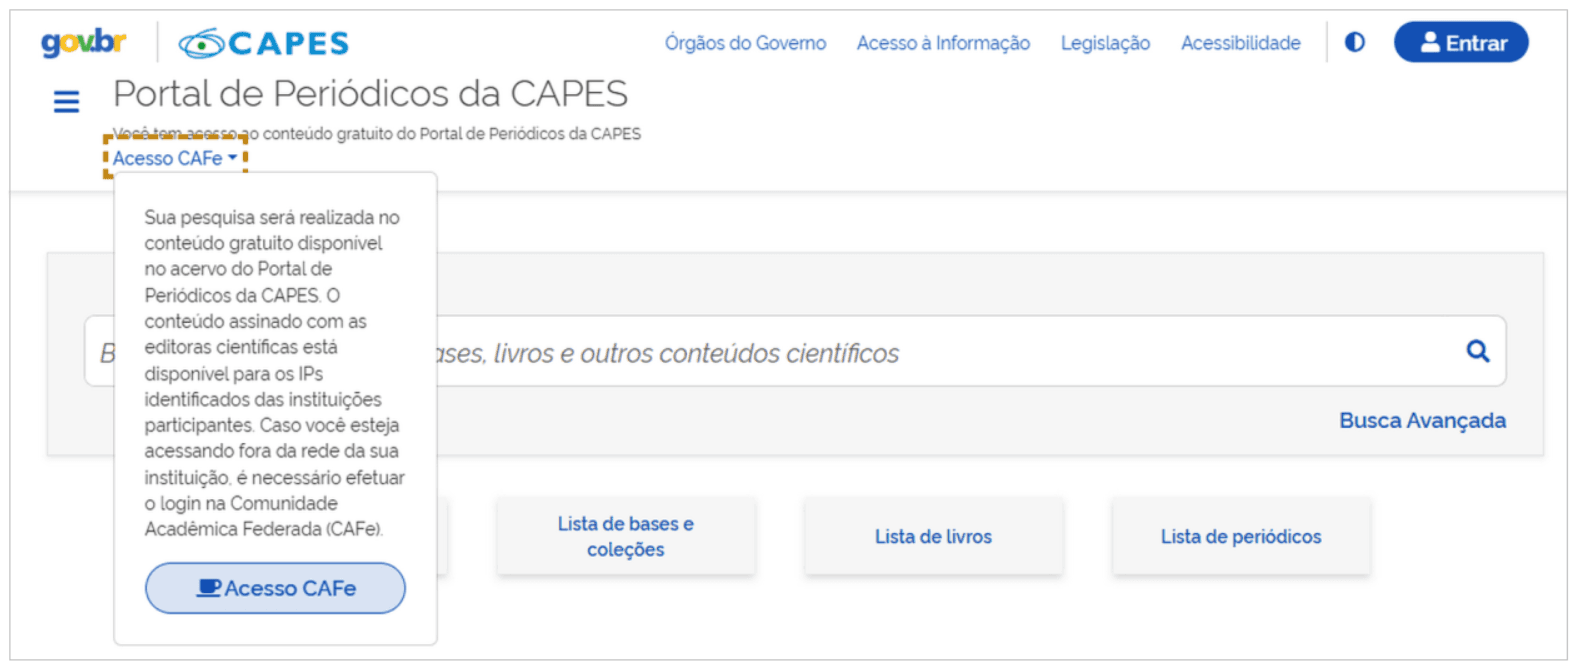Open Órgãos do Governo link

click(745, 43)
